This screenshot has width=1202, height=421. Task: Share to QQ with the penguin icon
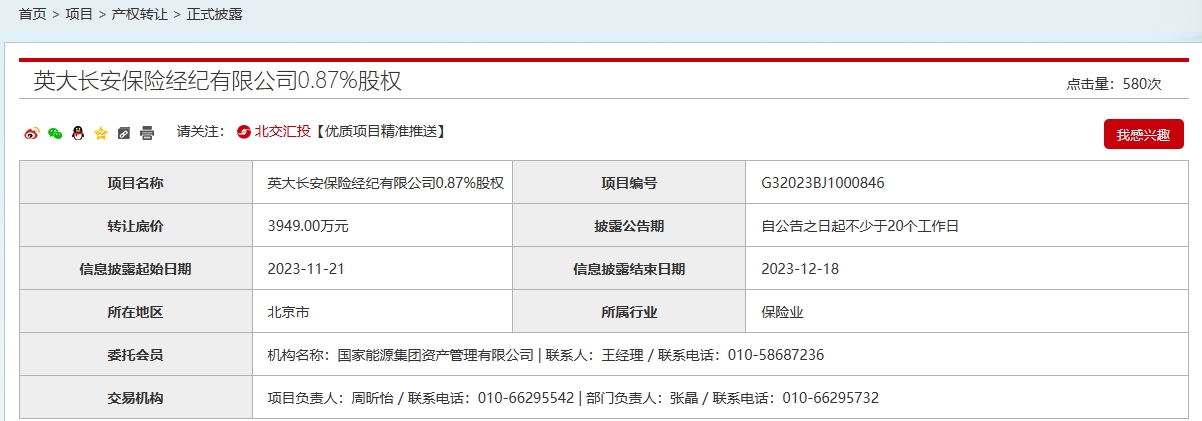point(78,133)
